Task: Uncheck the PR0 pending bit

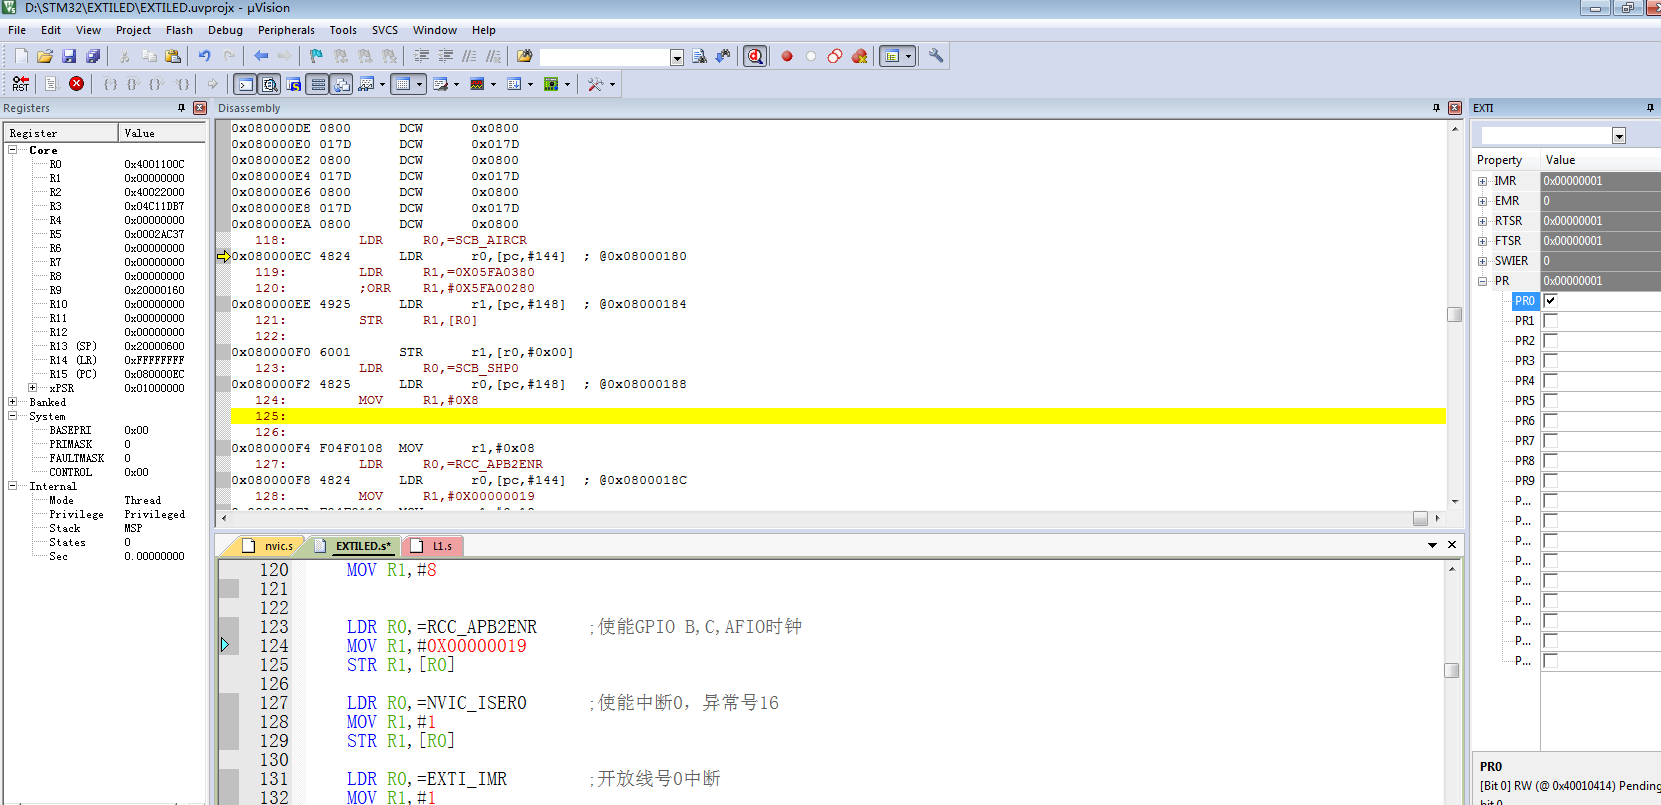Action: pyautogui.click(x=1550, y=300)
